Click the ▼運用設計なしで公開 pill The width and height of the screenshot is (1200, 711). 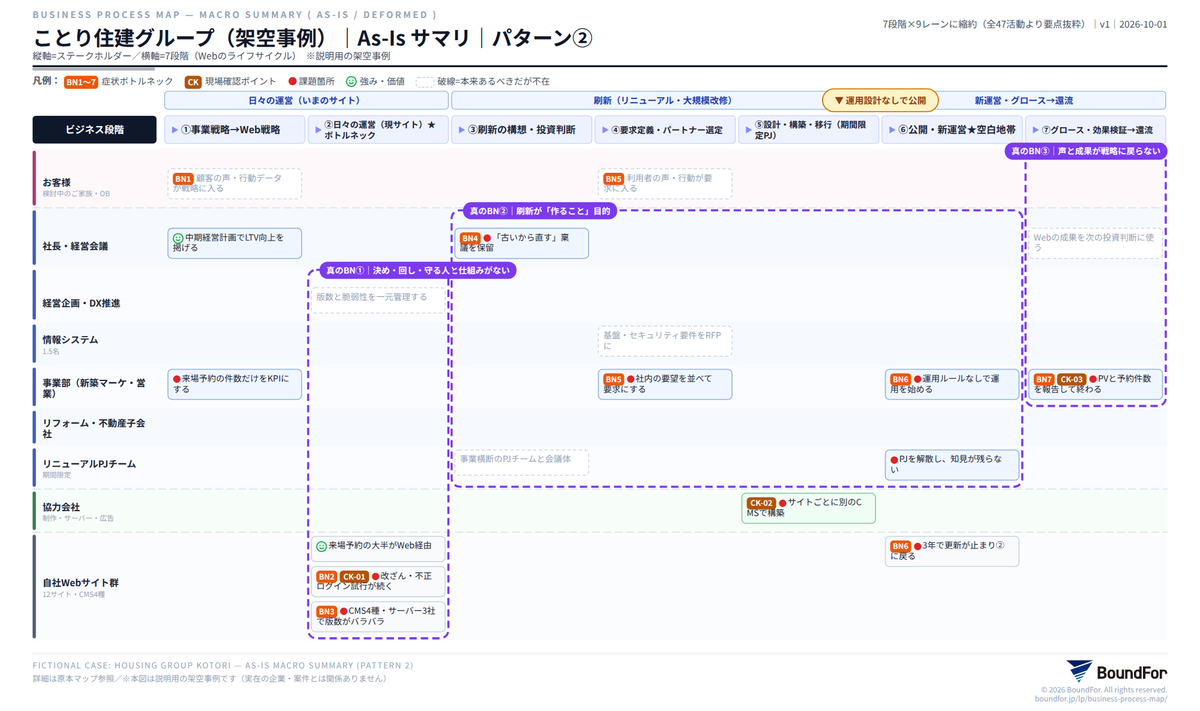pyautogui.click(x=880, y=100)
